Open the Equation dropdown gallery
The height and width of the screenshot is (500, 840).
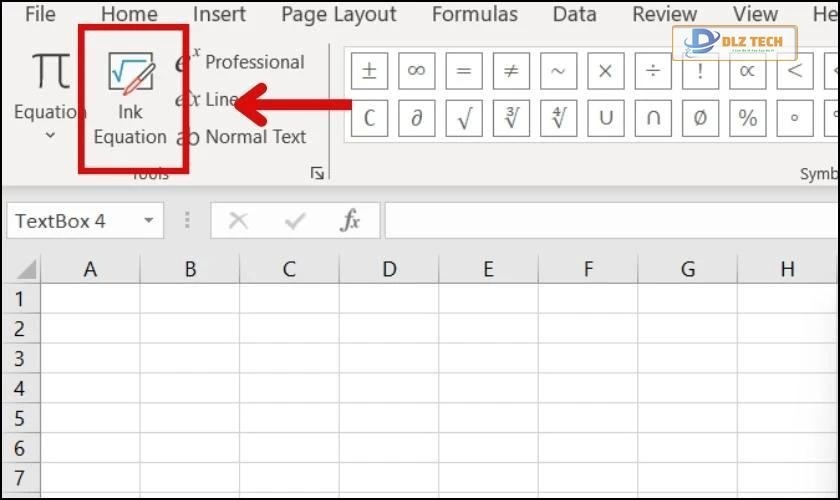point(49,133)
